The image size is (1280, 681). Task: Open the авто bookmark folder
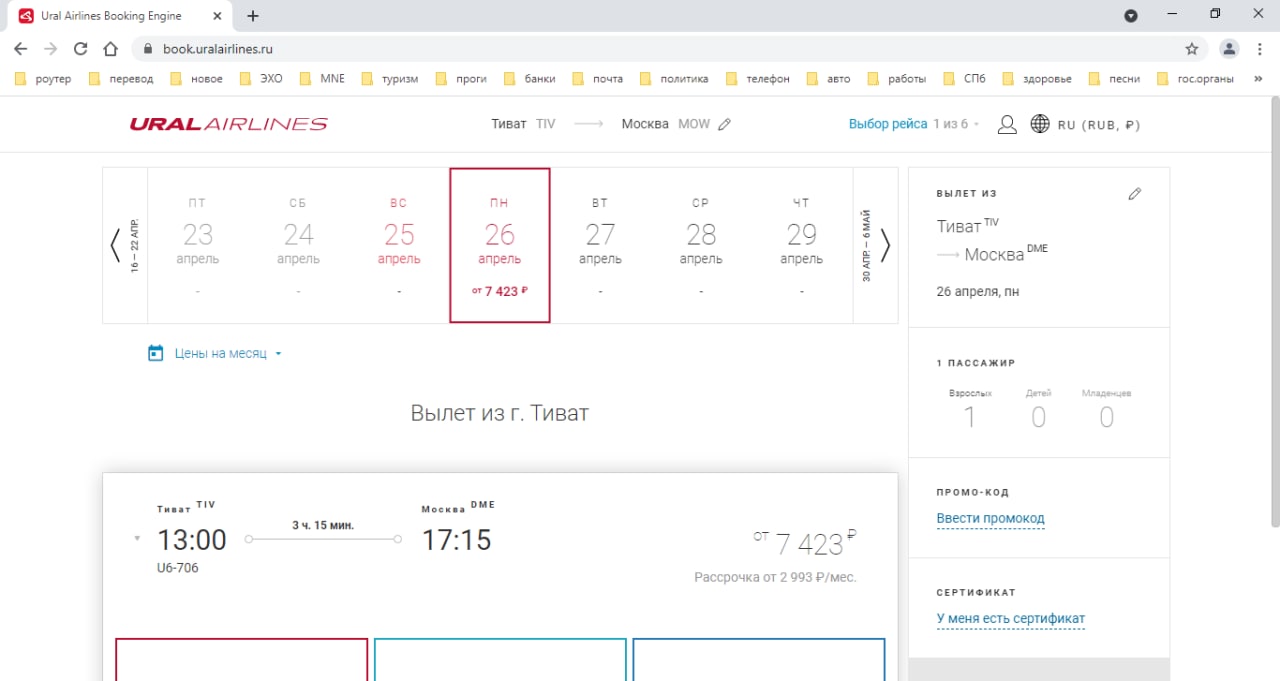(x=828, y=79)
